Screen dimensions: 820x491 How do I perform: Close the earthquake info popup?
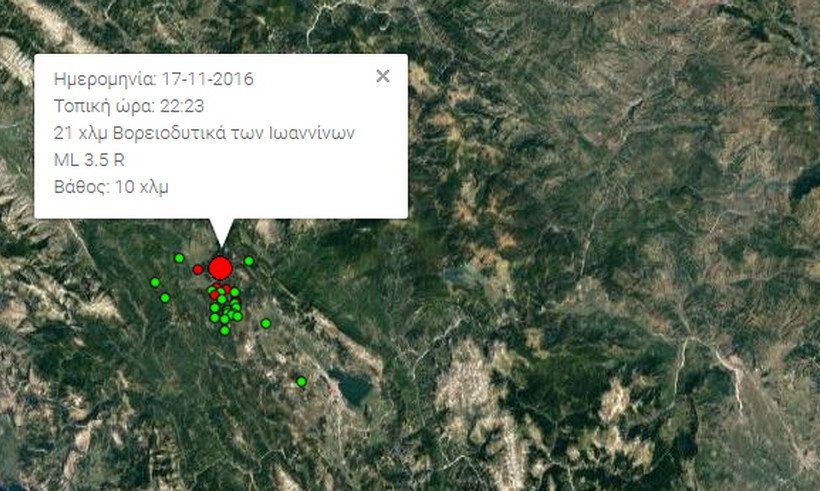point(383,76)
